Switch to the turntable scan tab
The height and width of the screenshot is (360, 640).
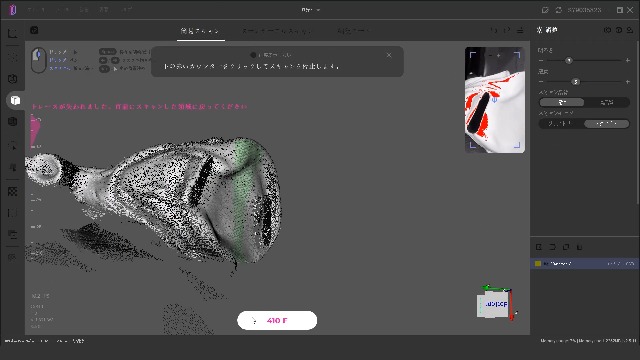coord(277,31)
